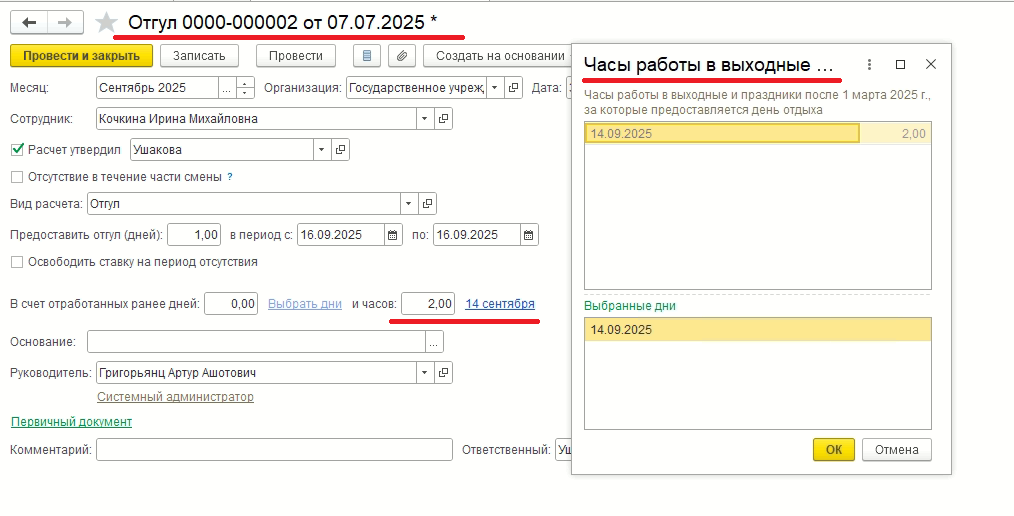The width and height of the screenshot is (1014, 516).
Task: Open the Основание selection with its ellipsis button
Action: 434,342
